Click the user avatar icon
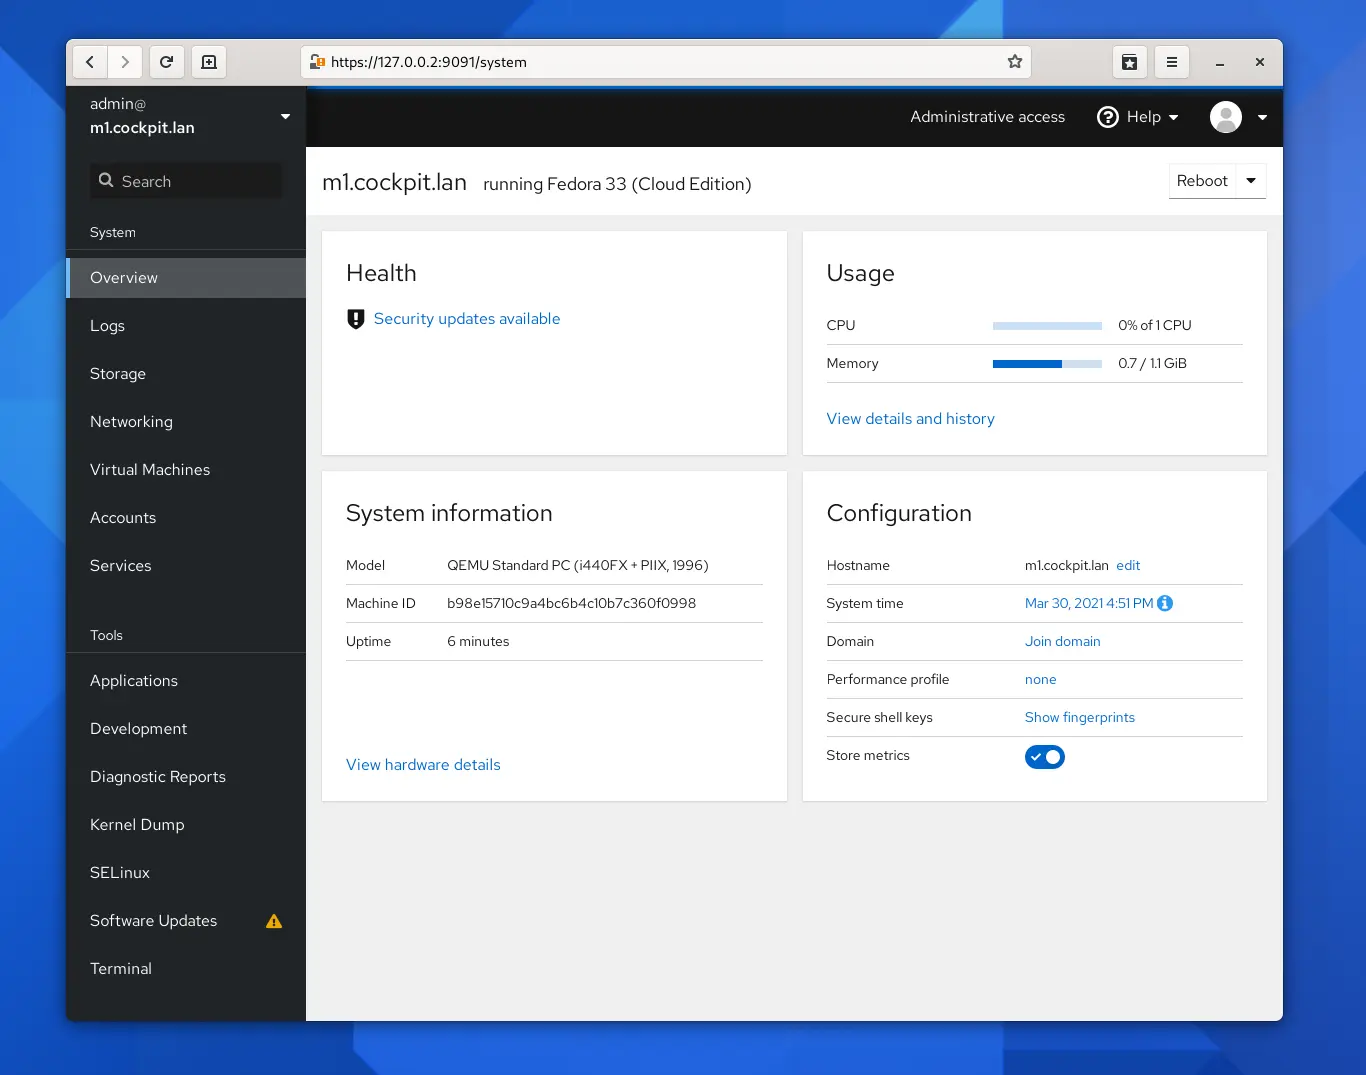Image resolution: width=1366 pixels, height=1075 pixels. (x=1225, y=117)
